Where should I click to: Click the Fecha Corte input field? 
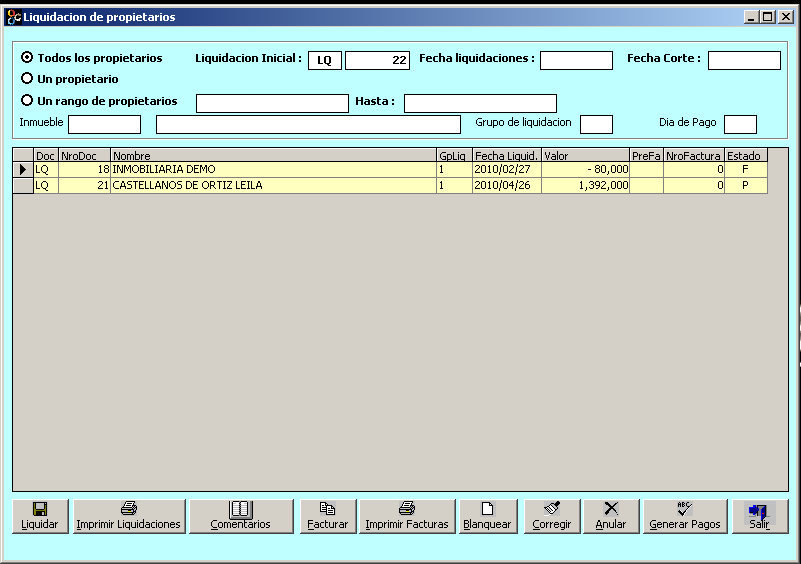[x=744, y=60]
